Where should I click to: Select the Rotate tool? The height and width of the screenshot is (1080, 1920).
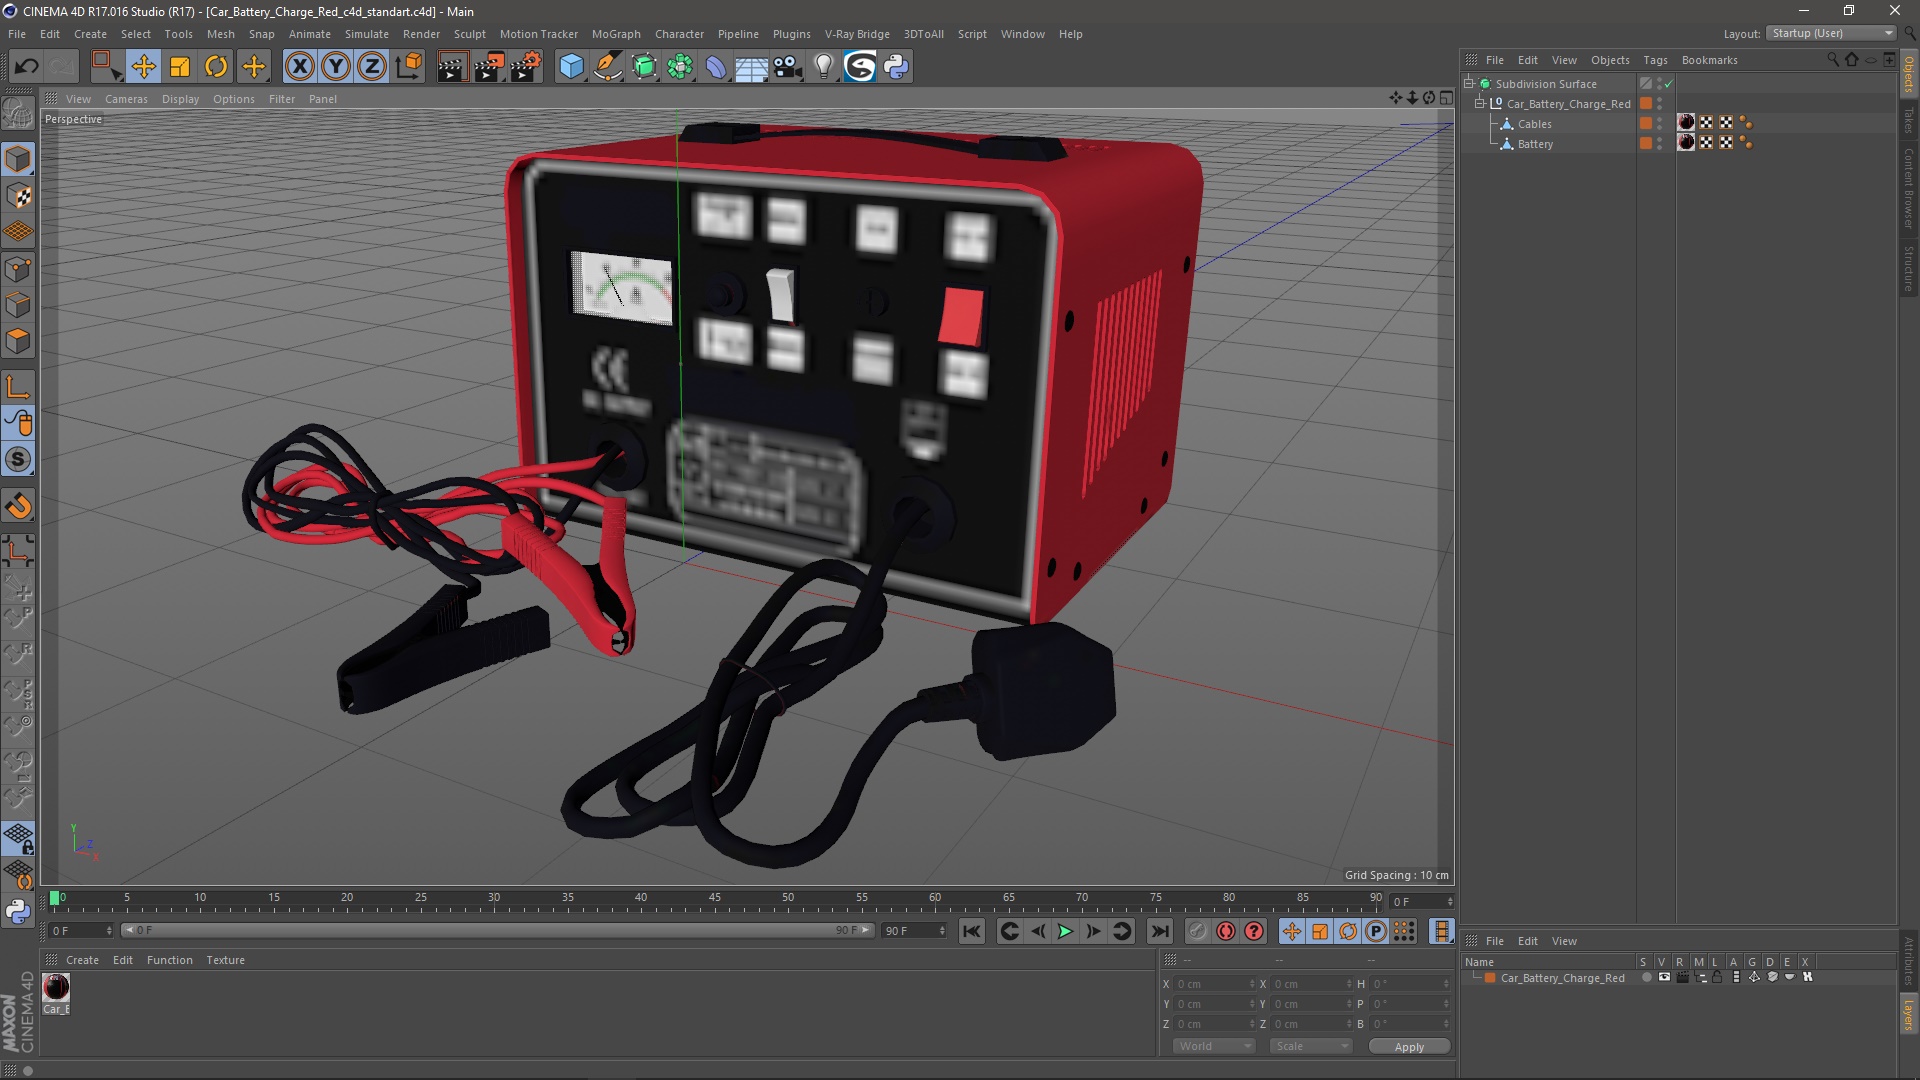coord(216,67)
